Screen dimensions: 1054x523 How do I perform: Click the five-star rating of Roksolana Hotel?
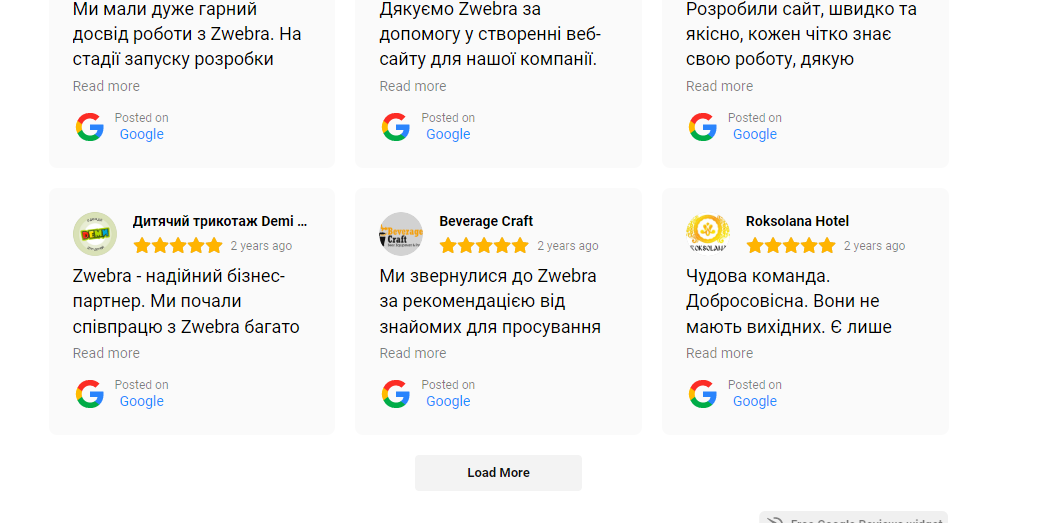(x=790, y=246)
